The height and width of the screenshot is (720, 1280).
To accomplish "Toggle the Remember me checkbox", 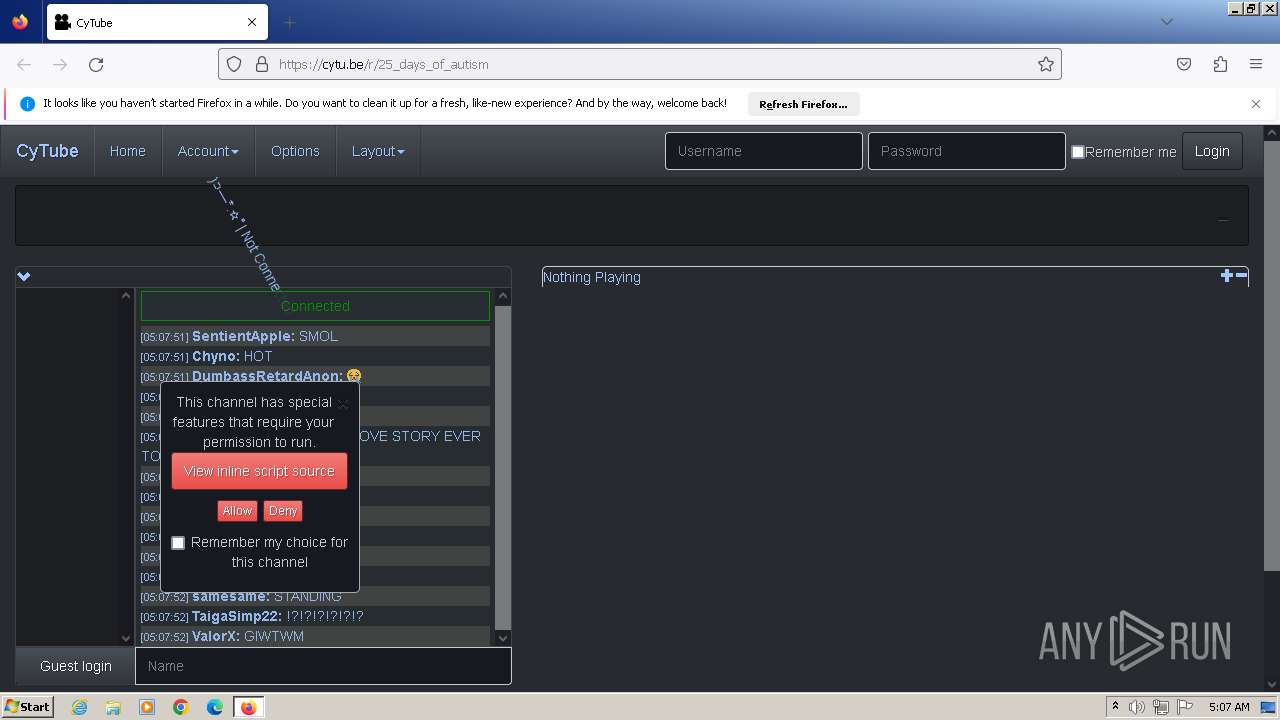I will pos(1078,152).
